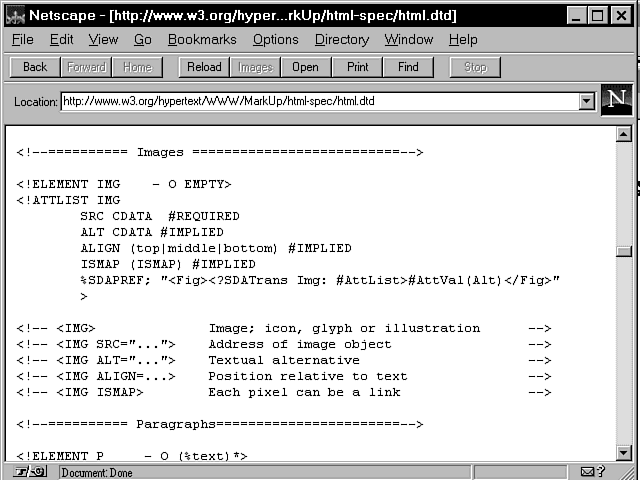
Task: Click 'Position relative to text' text
Action: pos(308,376)
